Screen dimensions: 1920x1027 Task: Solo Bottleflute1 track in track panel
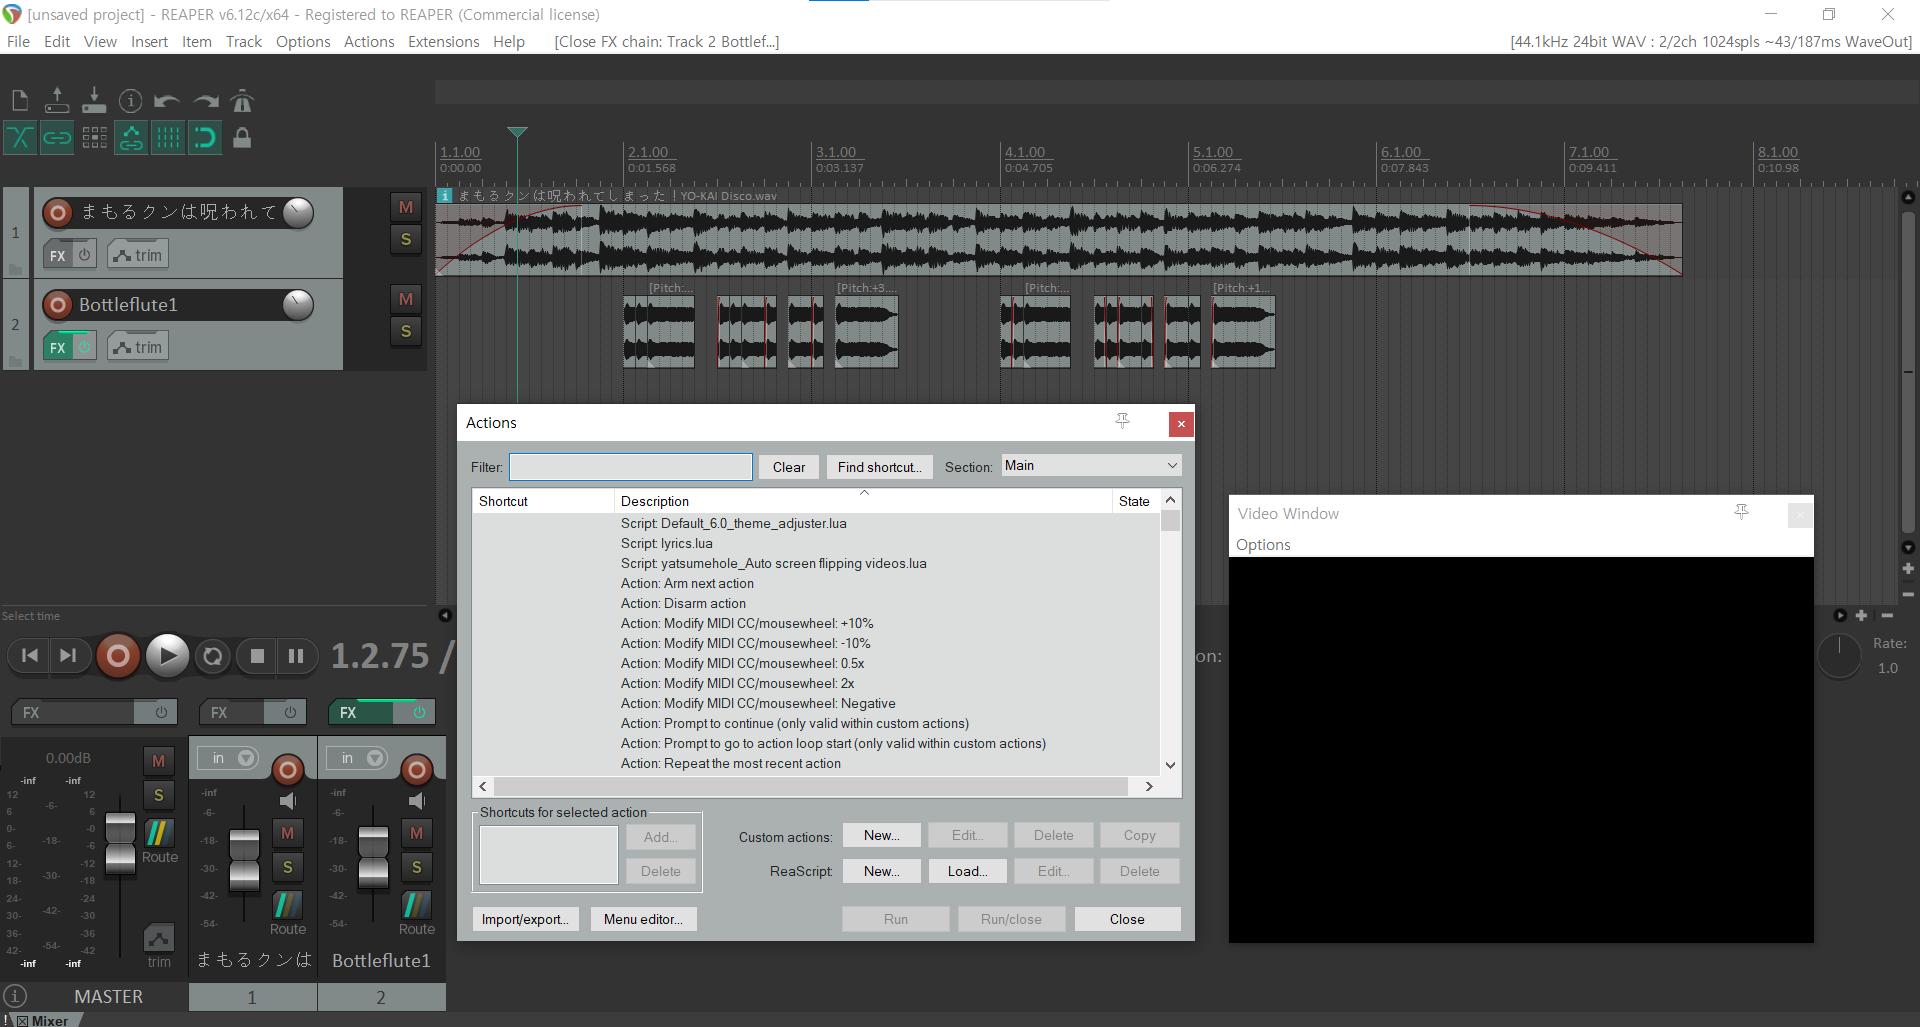pyautogui.click(x=406, y=331)
